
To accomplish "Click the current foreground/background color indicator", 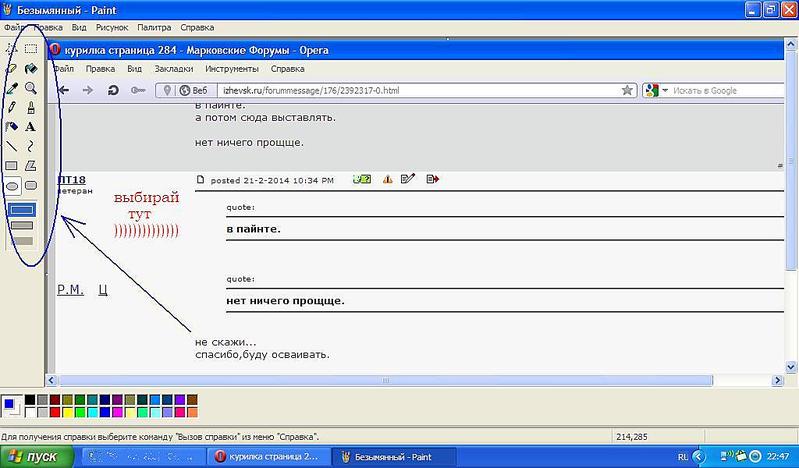I will [x=11, y=406].
